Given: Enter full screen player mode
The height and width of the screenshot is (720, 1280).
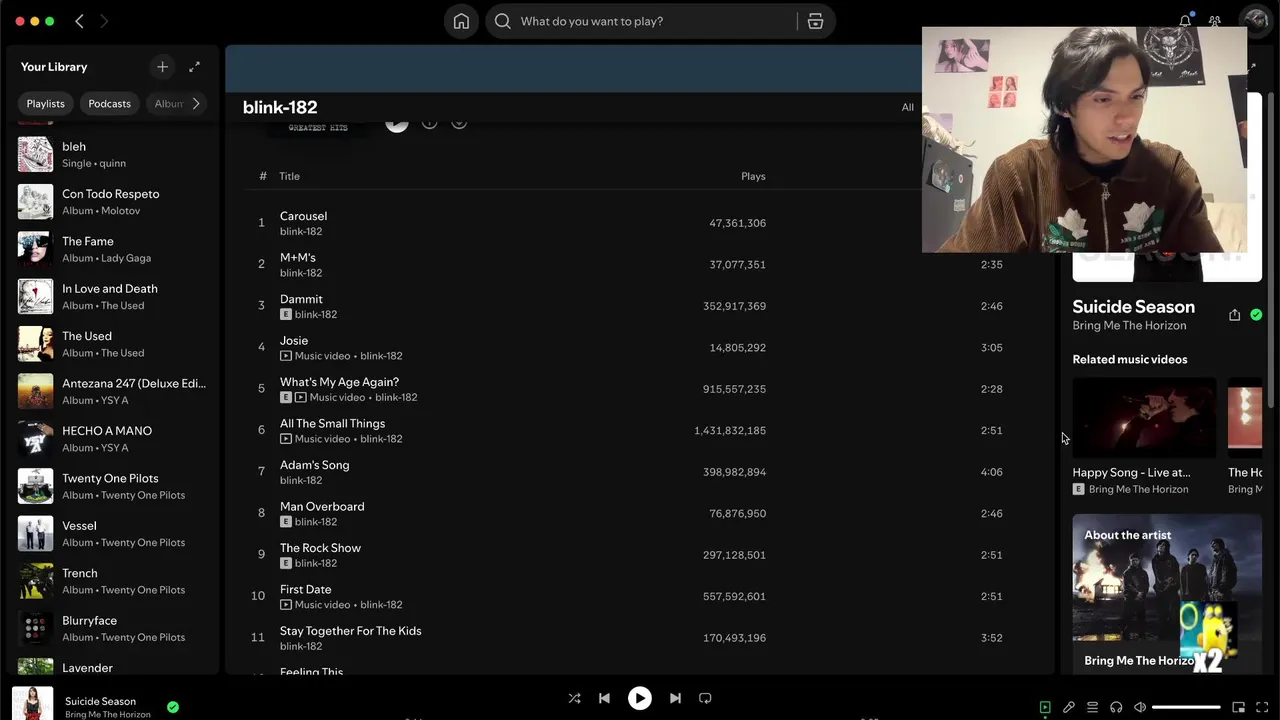Looking at the screenshot, I should 1262,707.
